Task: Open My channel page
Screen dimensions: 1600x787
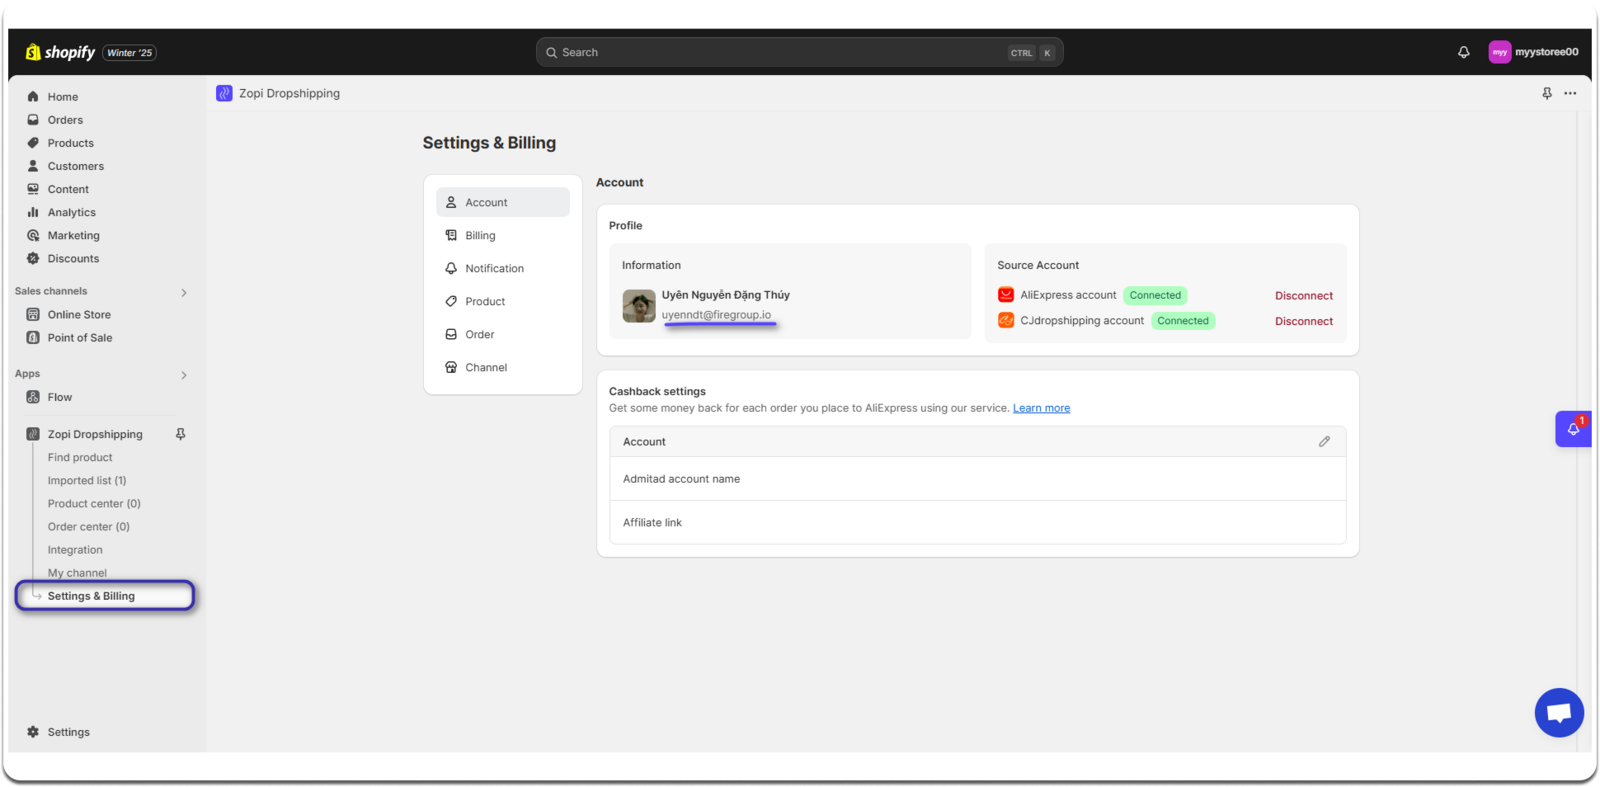Action: tap(77, 572)
